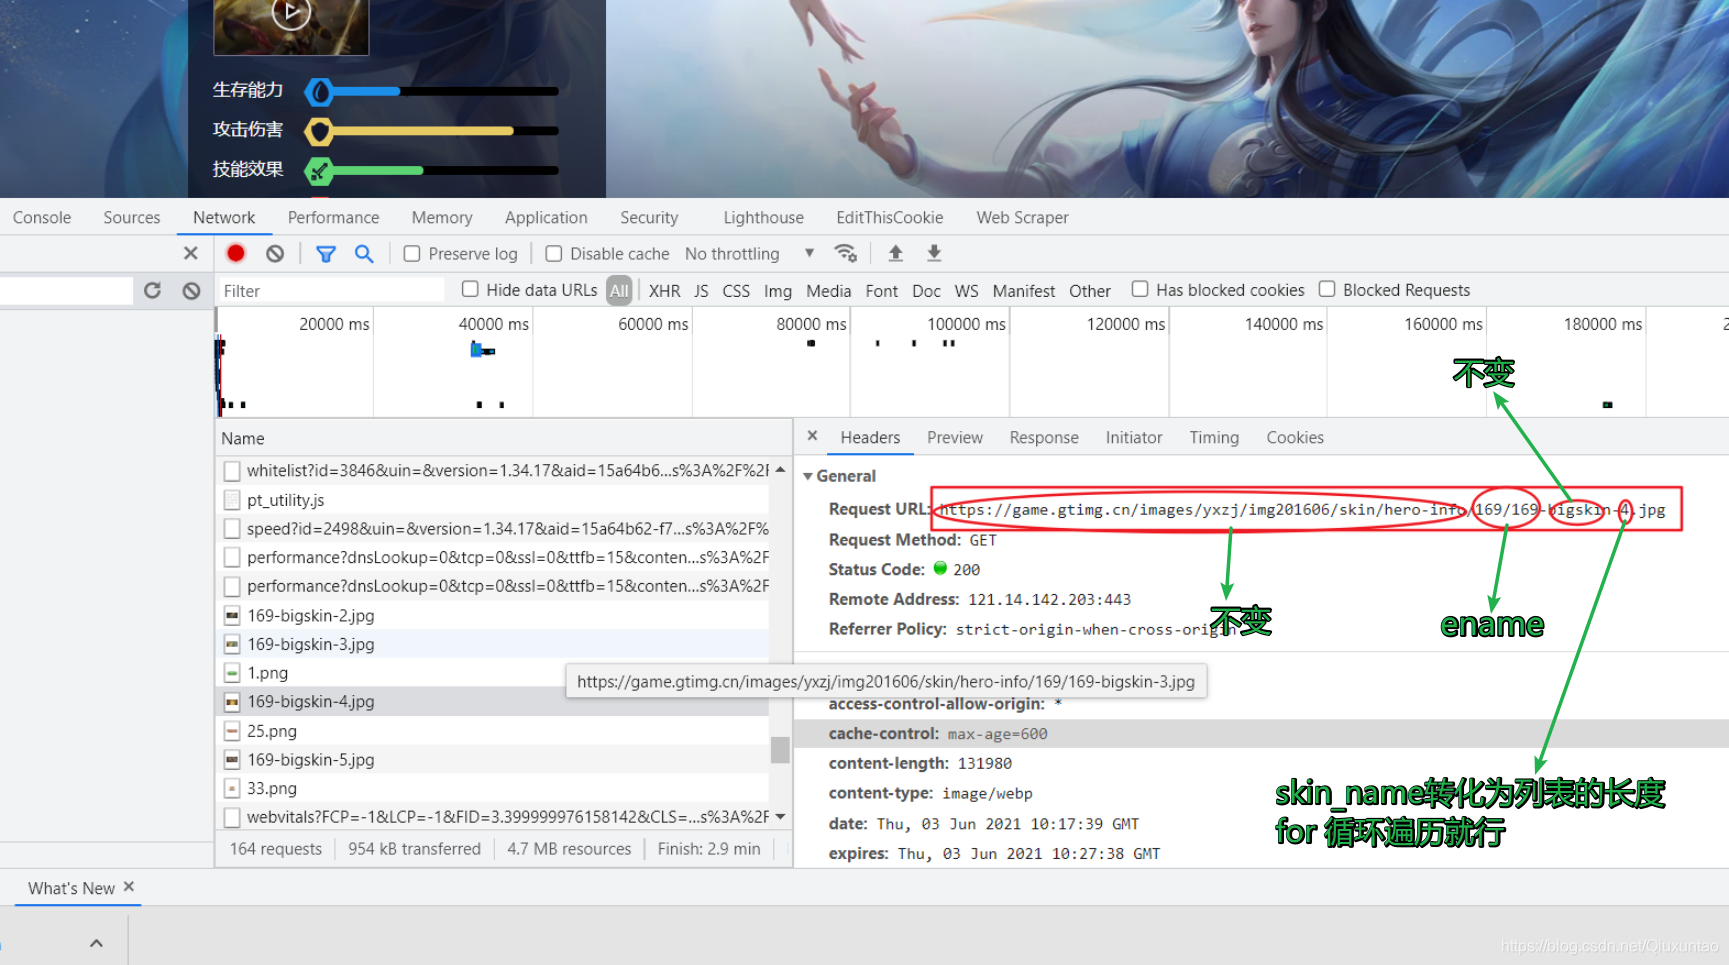Click file icon of 1.png request
Image resolution: width=1729 pixels, height=965 pixels.
(x=232, y=673)
